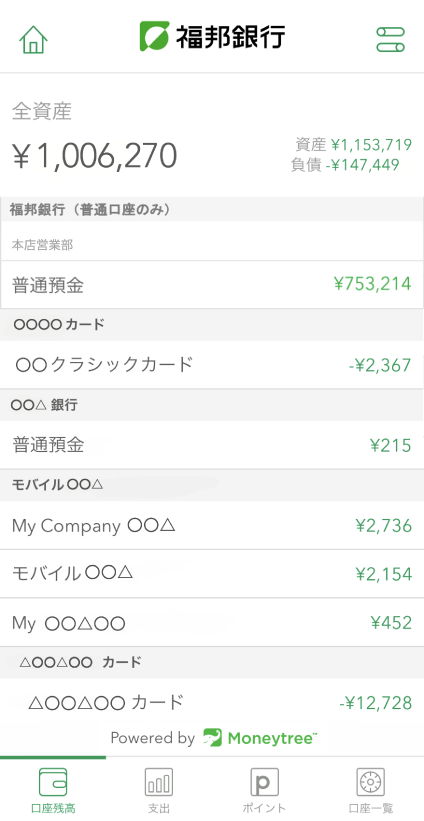
Task: Select the ○○△ 銀行 普通預金 ¥215 row
Action: [x=212, y=445]
